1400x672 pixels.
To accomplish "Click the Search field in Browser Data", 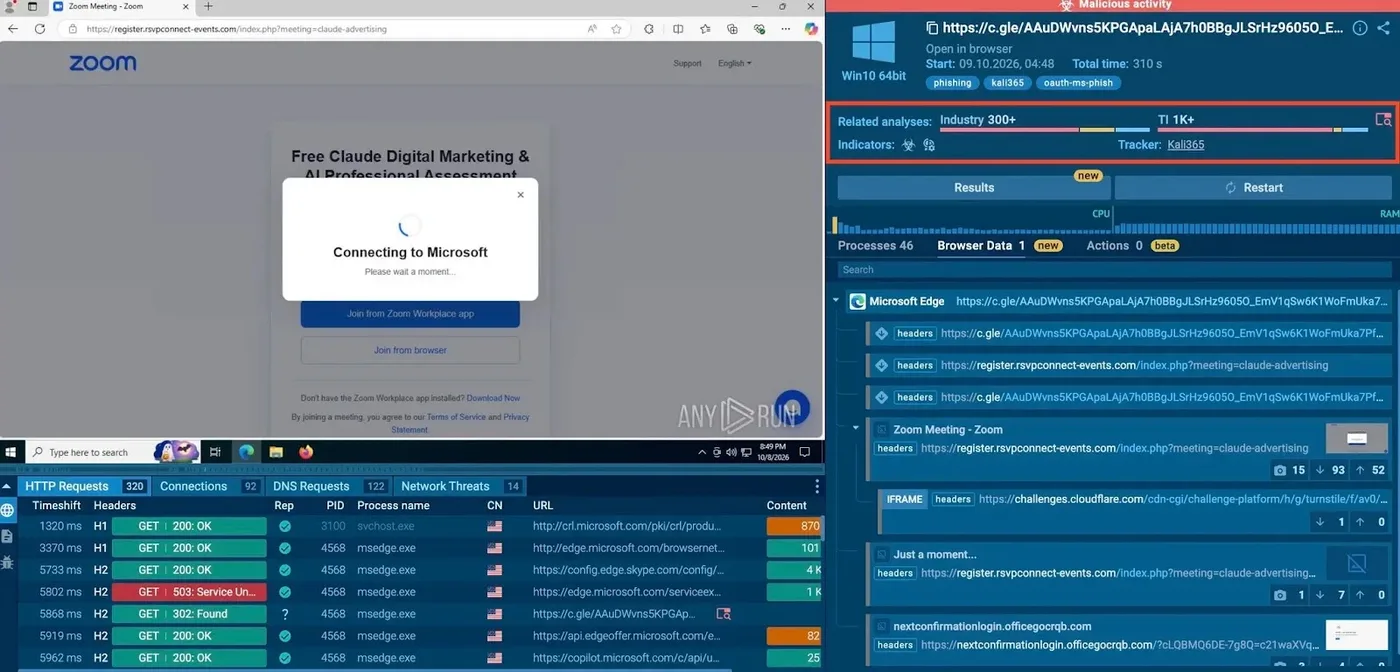I will (x=1114, y=270).
